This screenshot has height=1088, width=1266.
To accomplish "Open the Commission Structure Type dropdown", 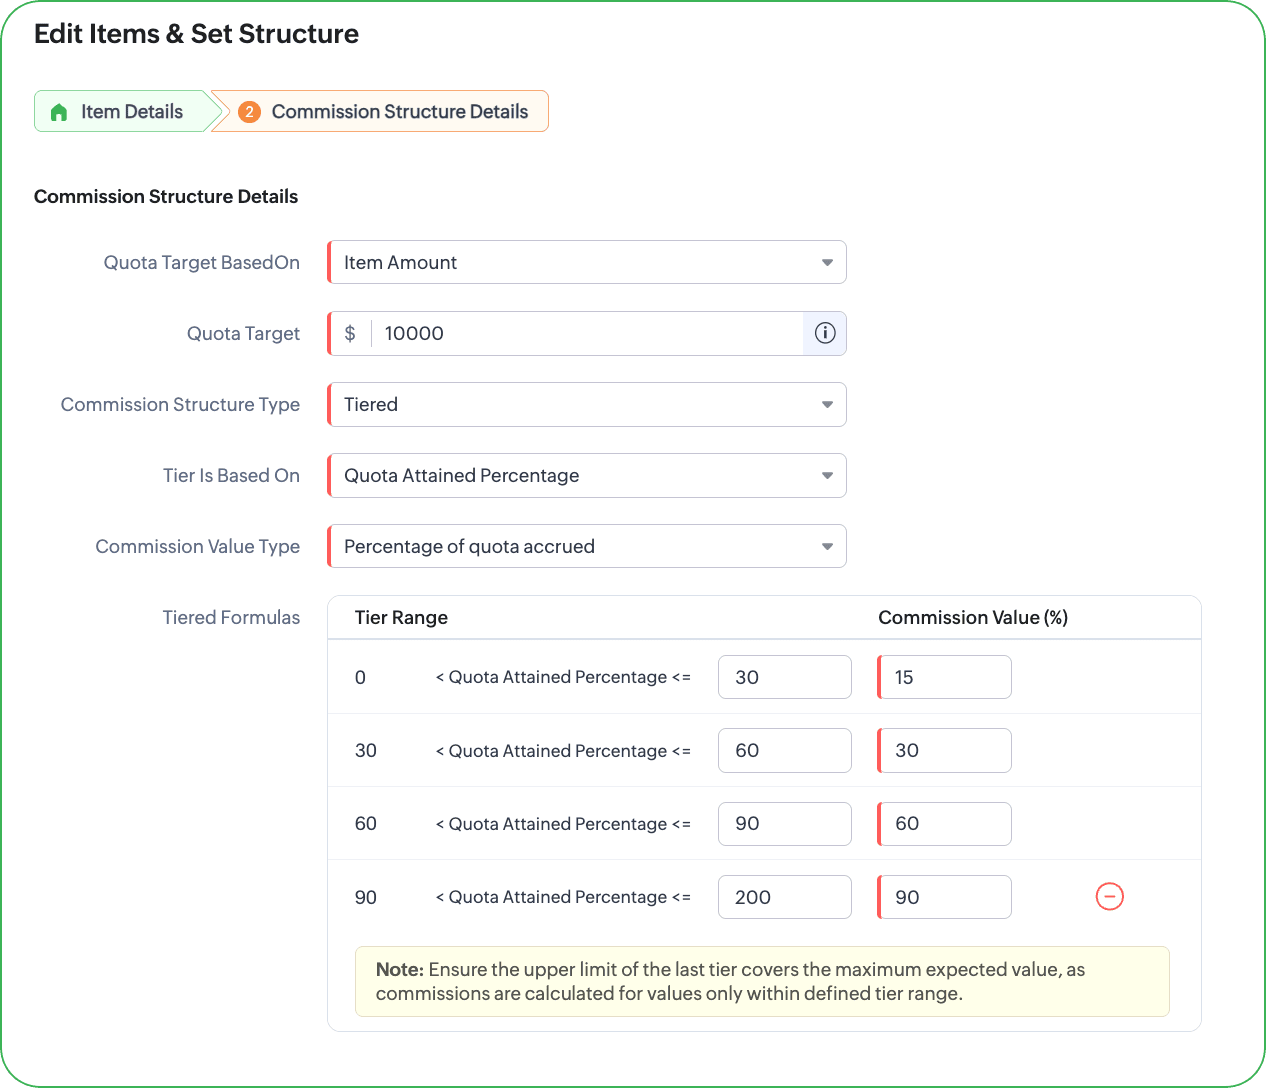I will click(587, 404).
